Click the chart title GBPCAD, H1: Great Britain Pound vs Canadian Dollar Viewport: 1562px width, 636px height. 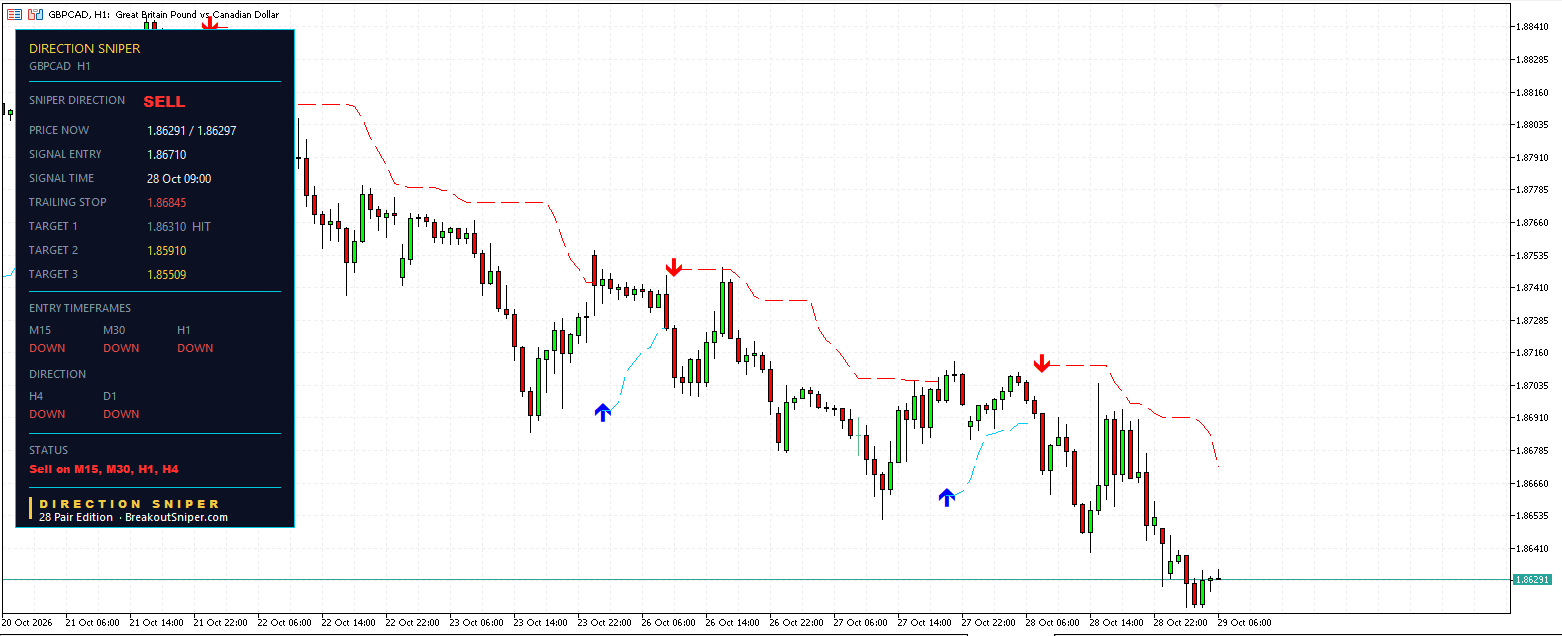point(164,15)
